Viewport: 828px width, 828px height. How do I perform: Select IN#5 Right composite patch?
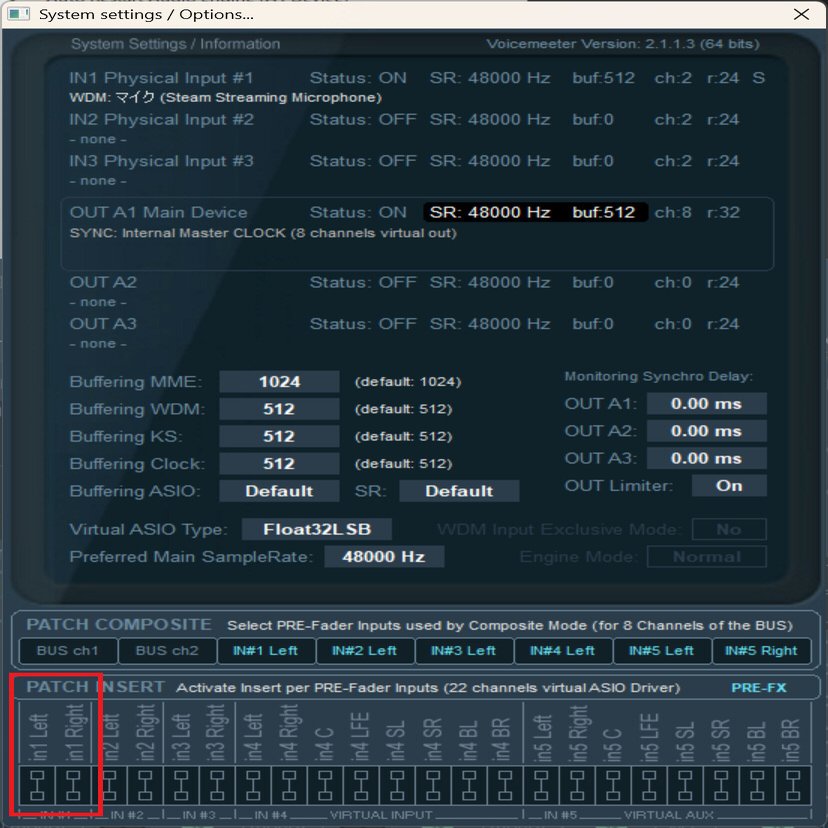761,651
